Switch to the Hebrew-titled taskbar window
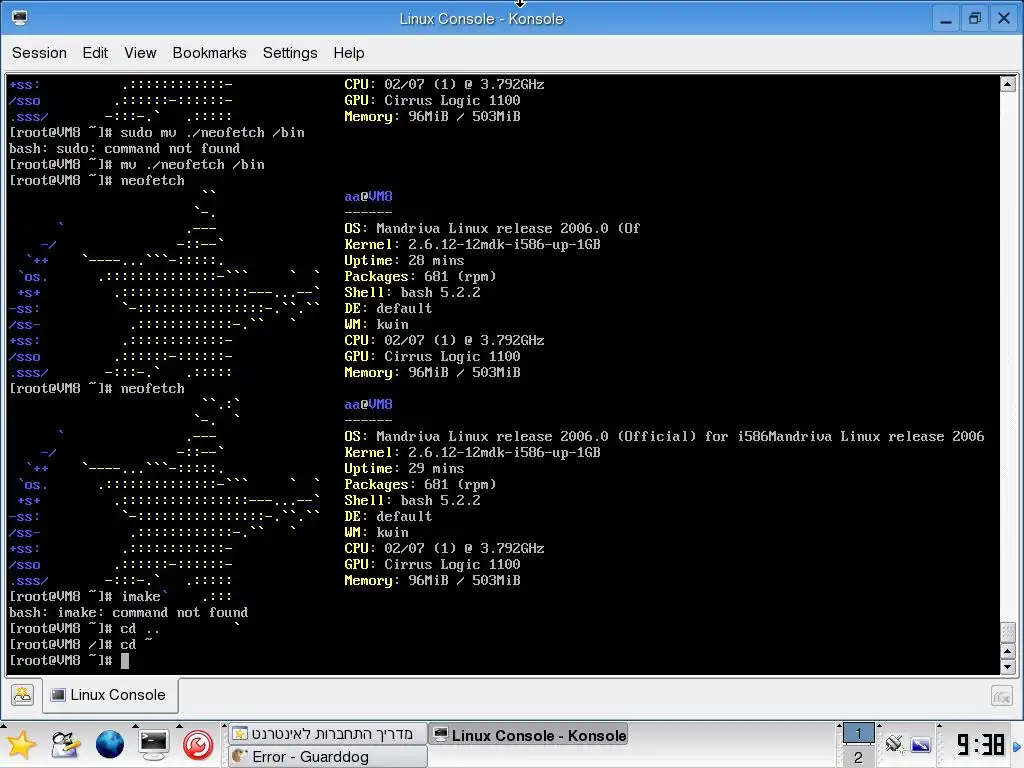The image size is (1024, 768). point(328,734)
